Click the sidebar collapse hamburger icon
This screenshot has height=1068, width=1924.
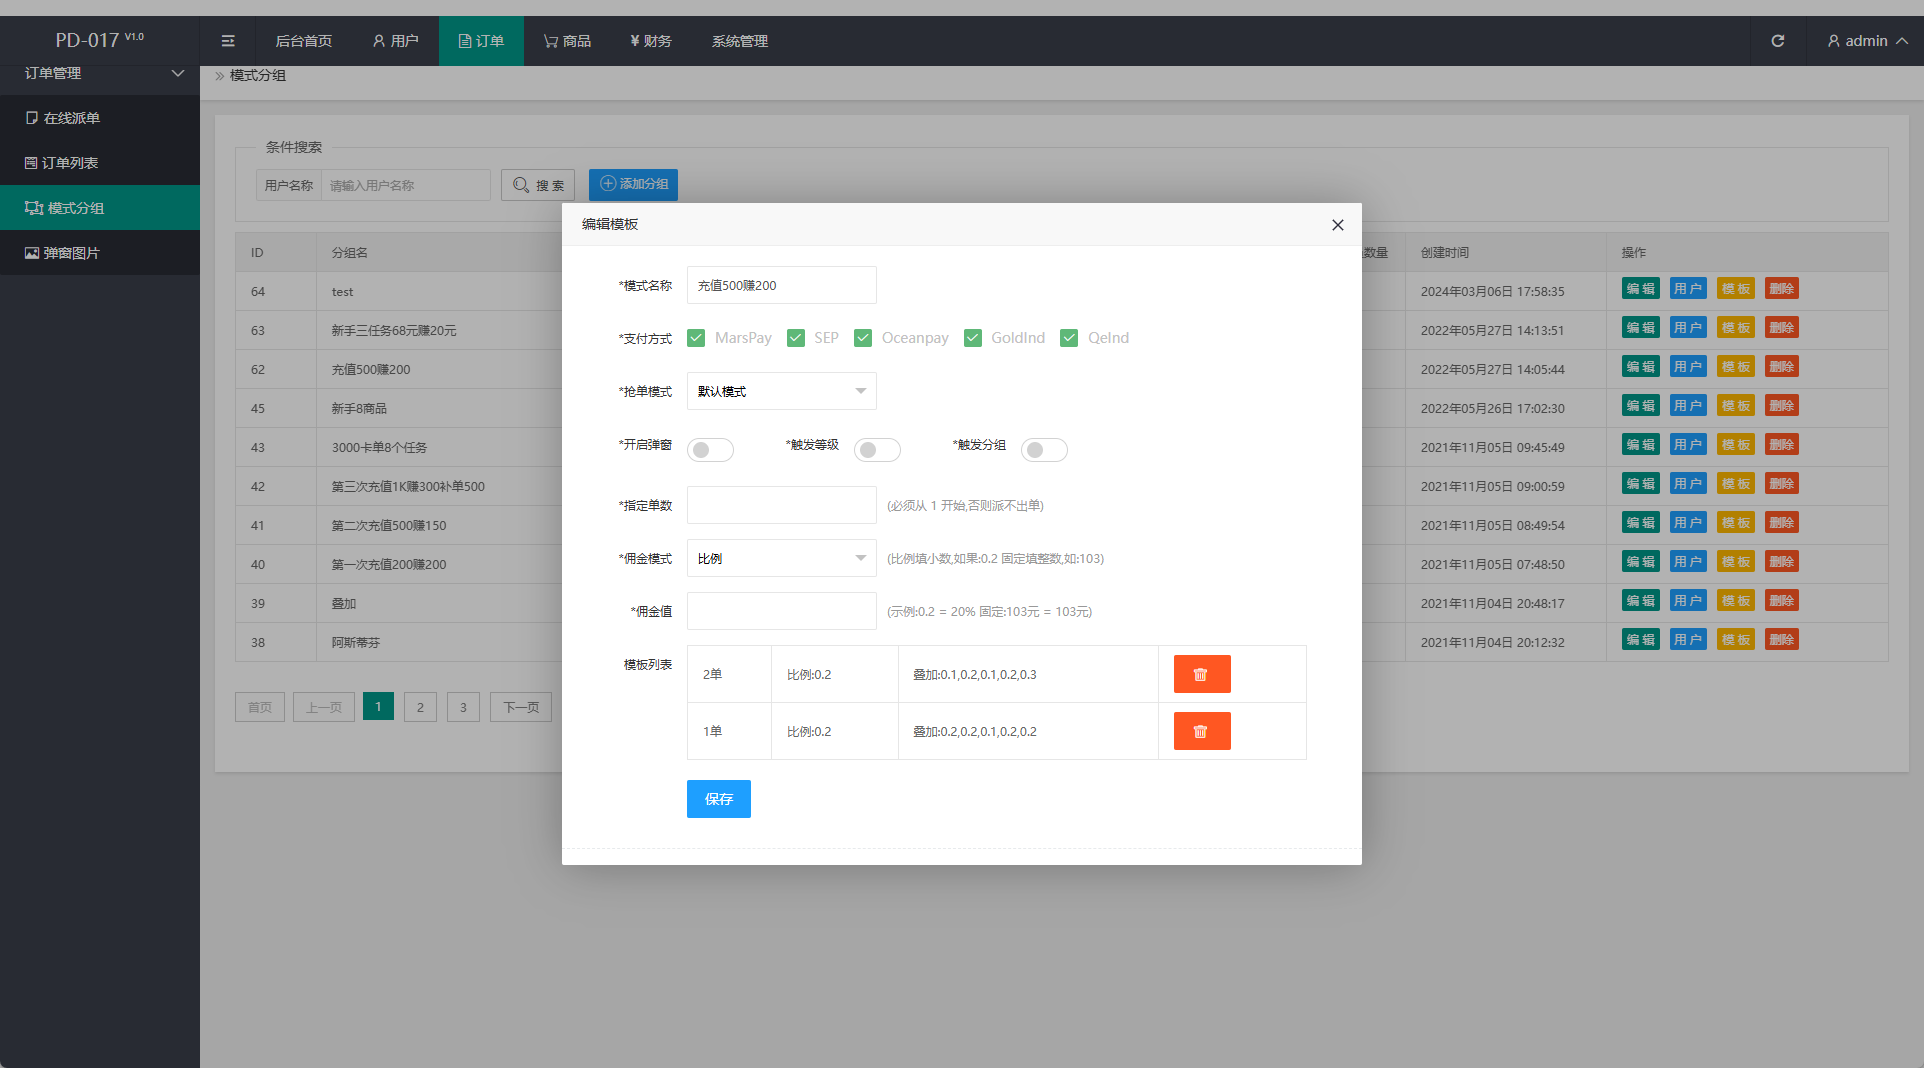click(228, 41)
